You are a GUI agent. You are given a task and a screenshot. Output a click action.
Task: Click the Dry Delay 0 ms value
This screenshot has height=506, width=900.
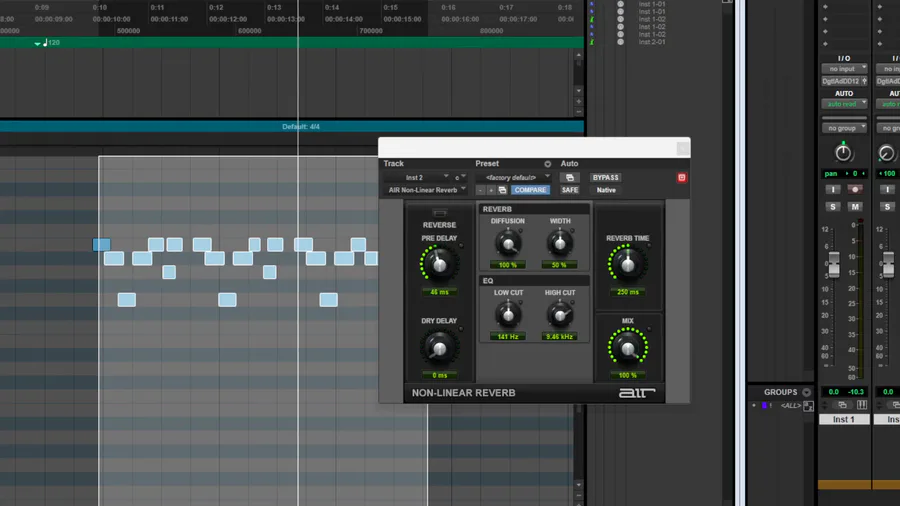439,375
